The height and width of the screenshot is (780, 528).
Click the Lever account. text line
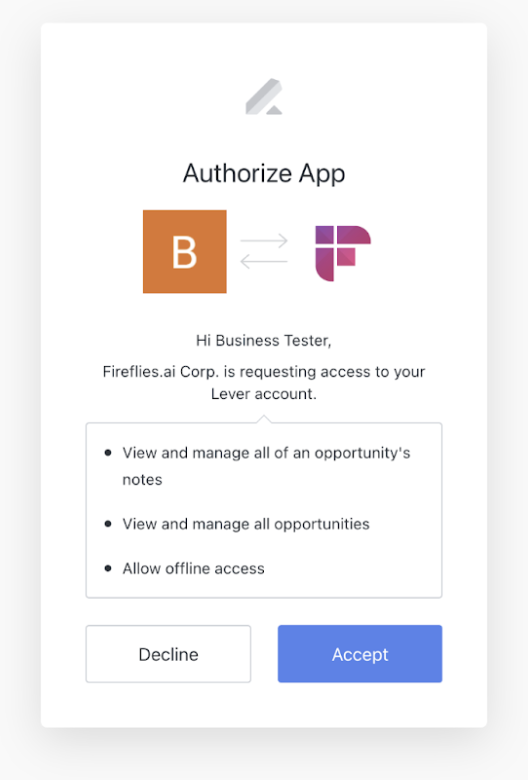[264, 394]
